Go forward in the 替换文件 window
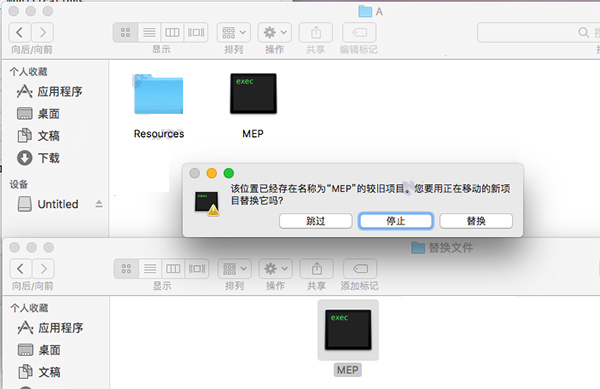Screen dimensions: 600x389 point(43,269)
